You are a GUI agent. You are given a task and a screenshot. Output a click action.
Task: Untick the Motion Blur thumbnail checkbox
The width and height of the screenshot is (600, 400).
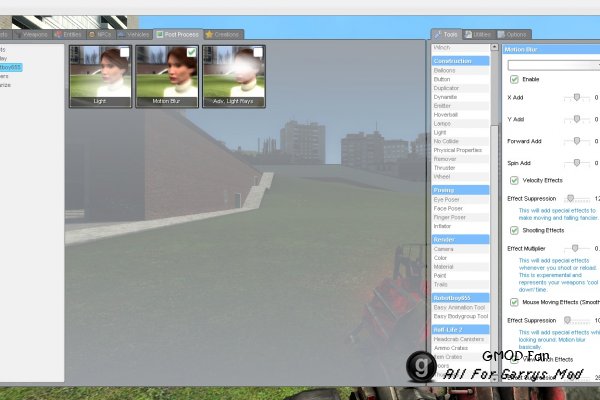coord(191,52)
